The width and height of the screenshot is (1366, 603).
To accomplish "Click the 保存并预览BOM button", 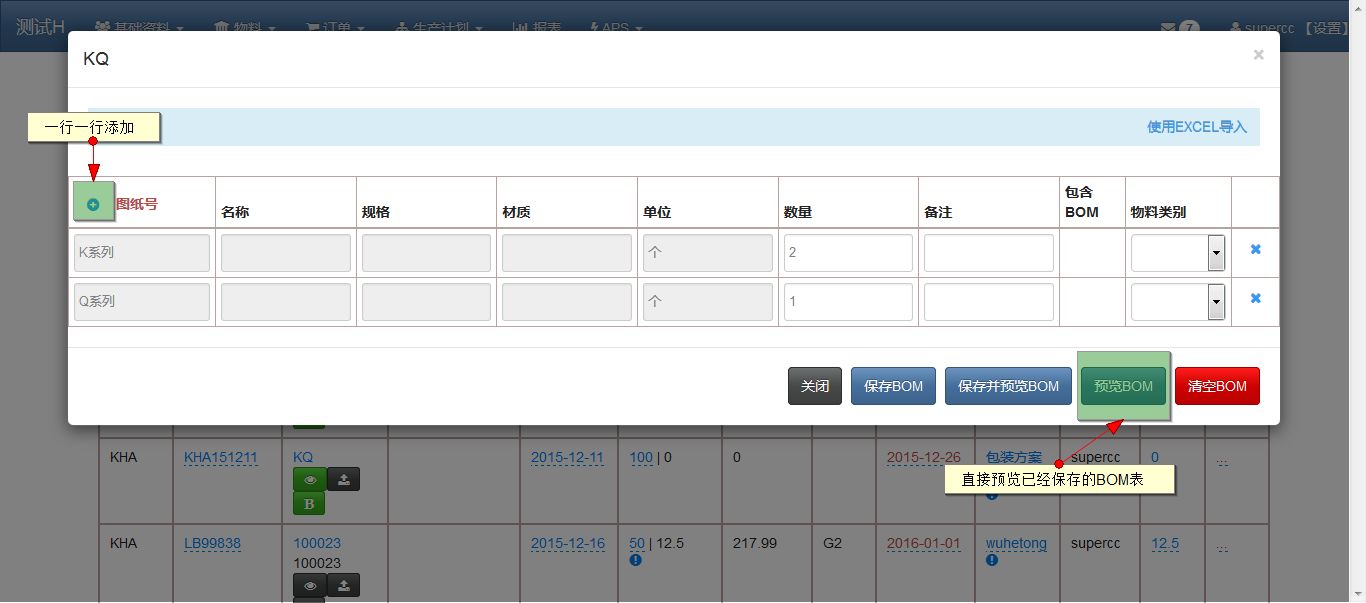I will coord(1007,386).
